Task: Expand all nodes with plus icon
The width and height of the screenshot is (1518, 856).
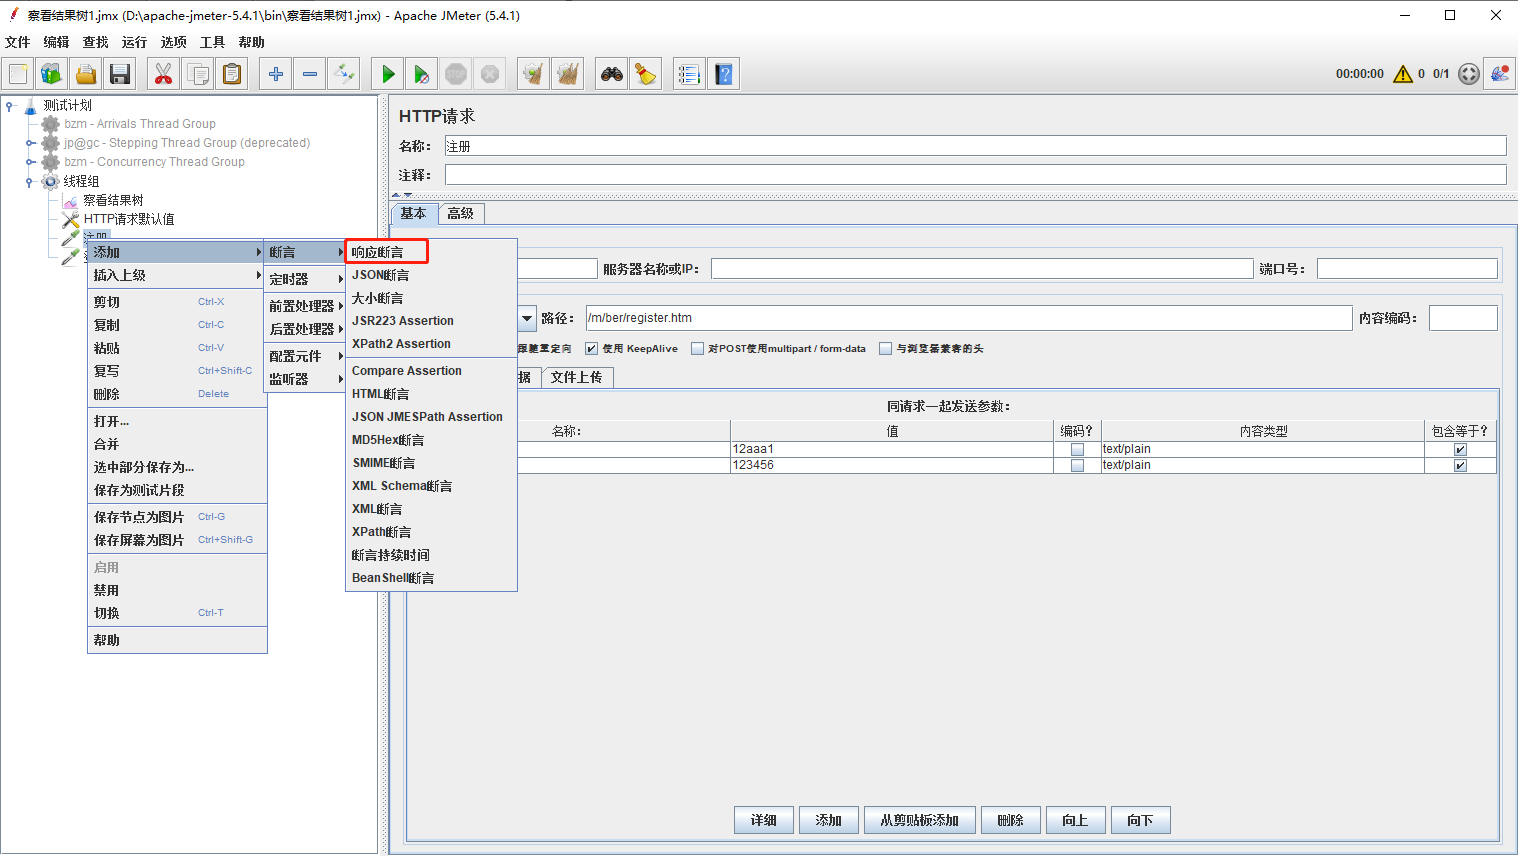Action: pos(276,74)
